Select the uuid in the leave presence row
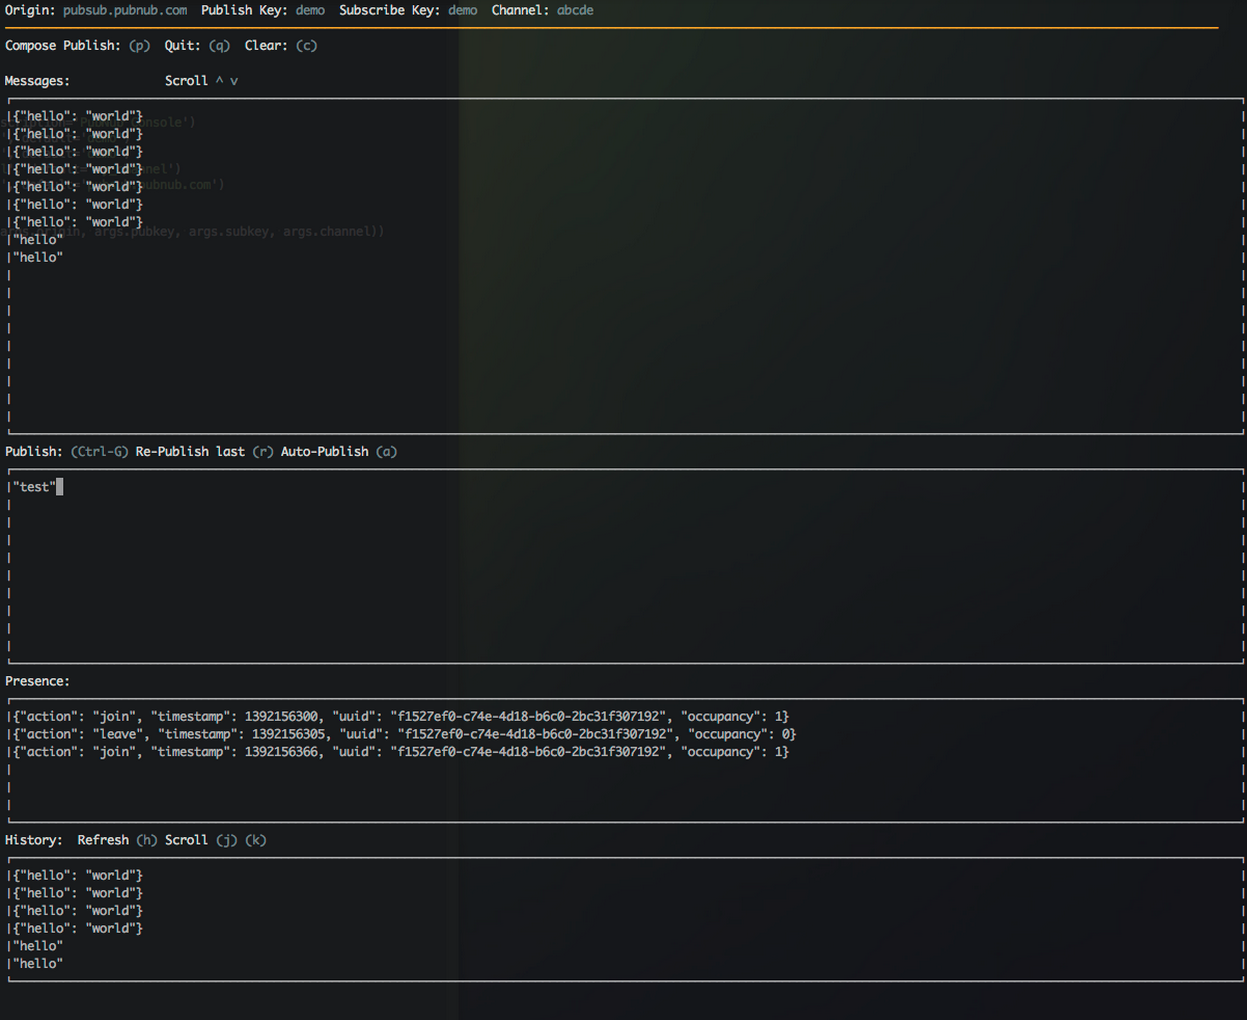The width and height of the screenshot is (1247, 1020). [535, 735]
